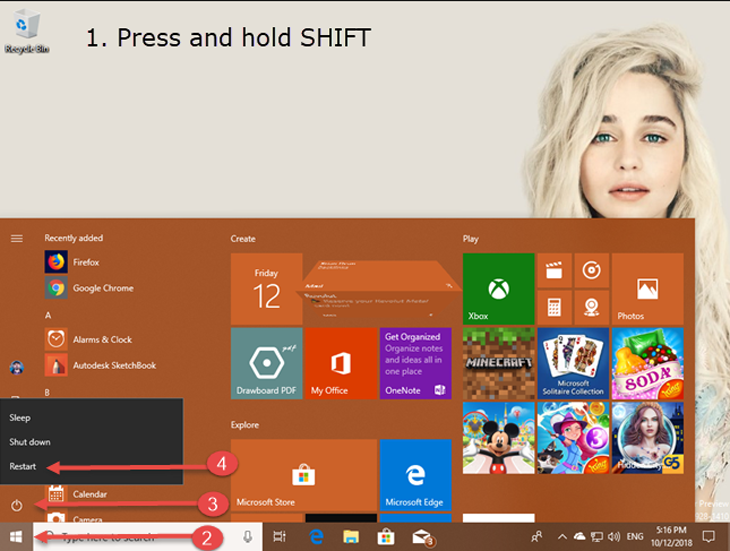Open the Candy Crush Soda tile
Screen dimensions: 730x551
[x=648, y=363]
